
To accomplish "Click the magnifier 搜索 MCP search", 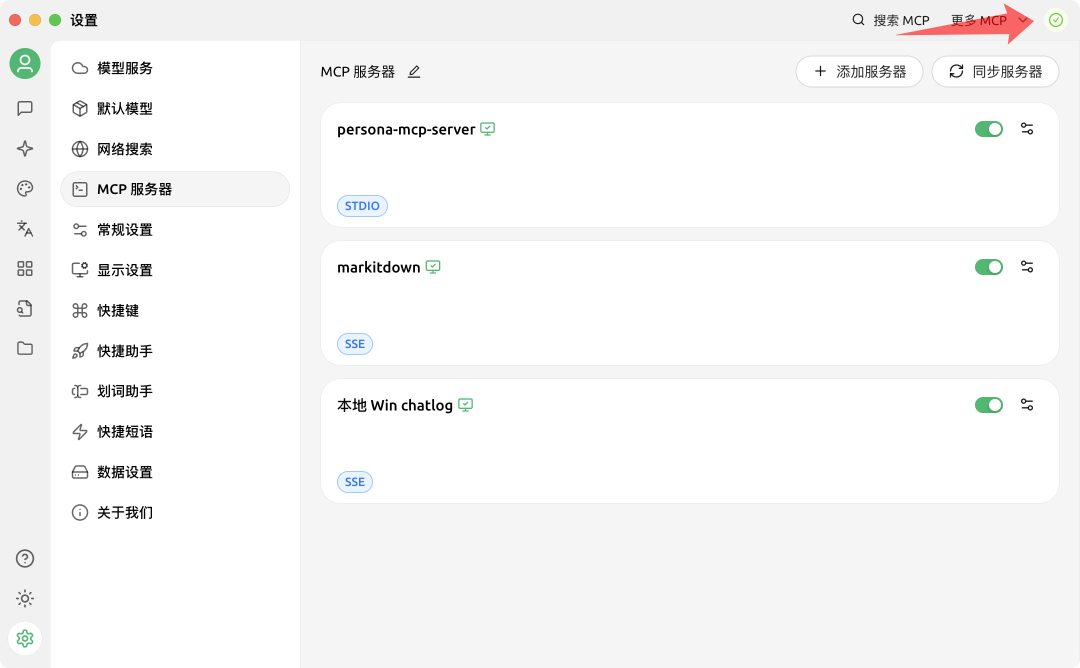I will [x=891, y=20].
